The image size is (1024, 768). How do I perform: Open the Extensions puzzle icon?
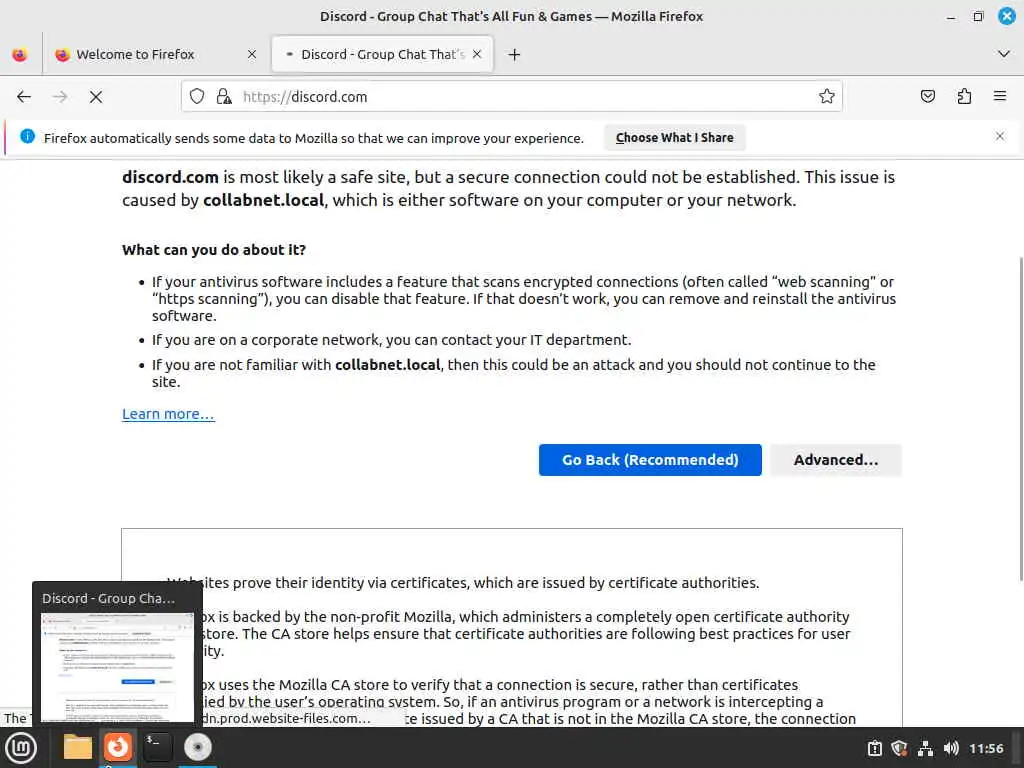[964, 97]
